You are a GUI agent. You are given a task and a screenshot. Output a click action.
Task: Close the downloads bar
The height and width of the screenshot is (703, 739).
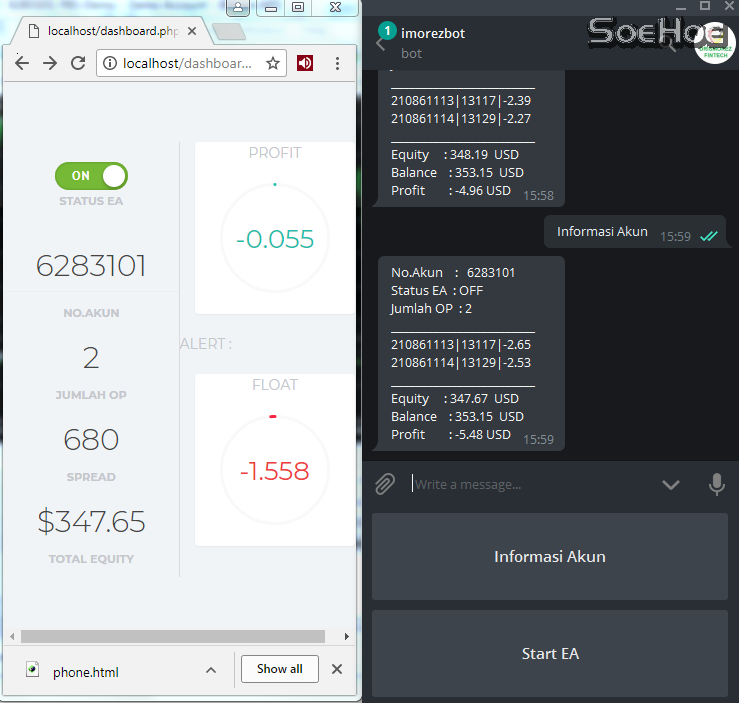coord(337,669)
